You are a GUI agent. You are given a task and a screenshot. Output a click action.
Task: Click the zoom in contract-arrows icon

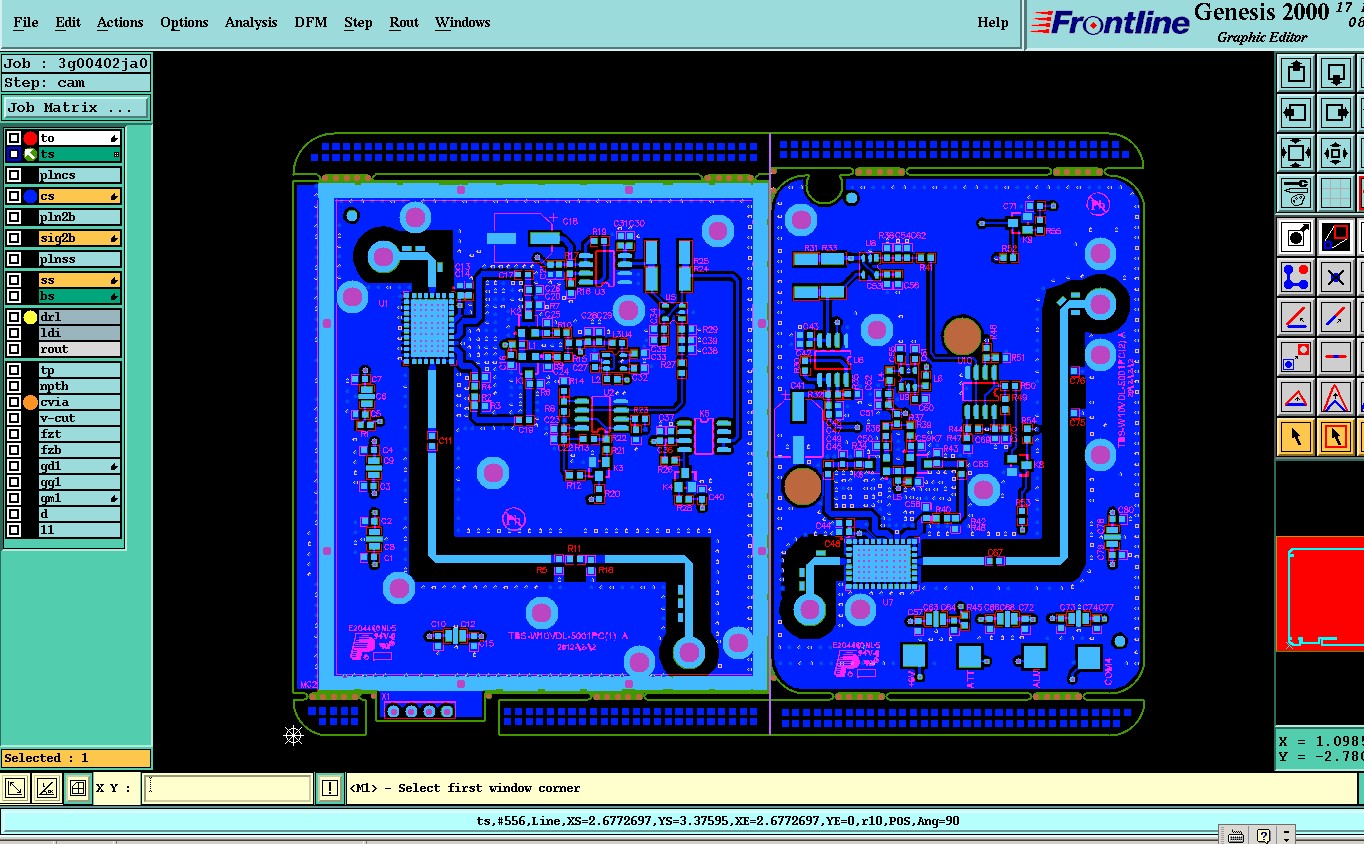click(1337, 153)
